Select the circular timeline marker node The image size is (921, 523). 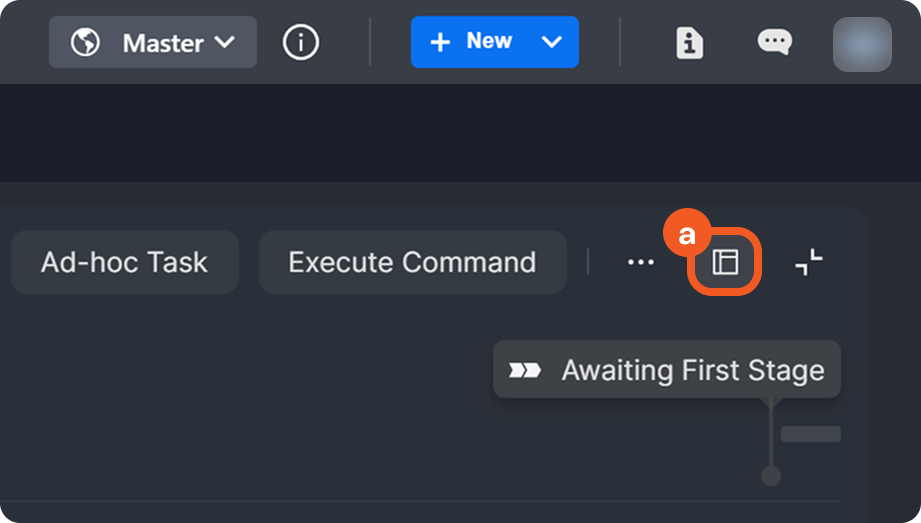[770, 475]
